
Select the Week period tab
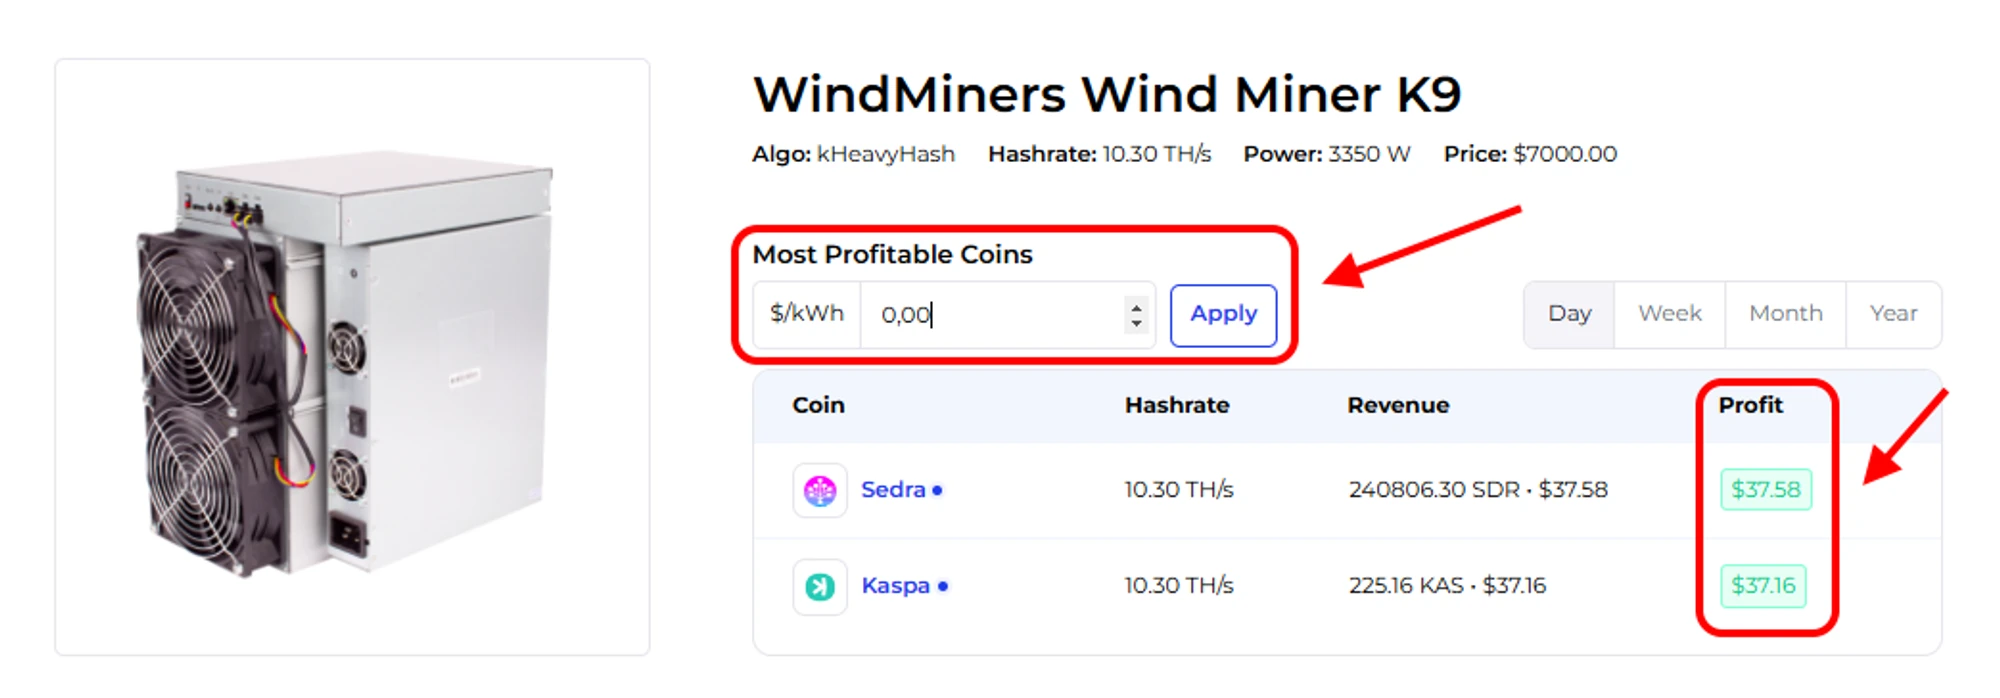[x=1669, y=314]
